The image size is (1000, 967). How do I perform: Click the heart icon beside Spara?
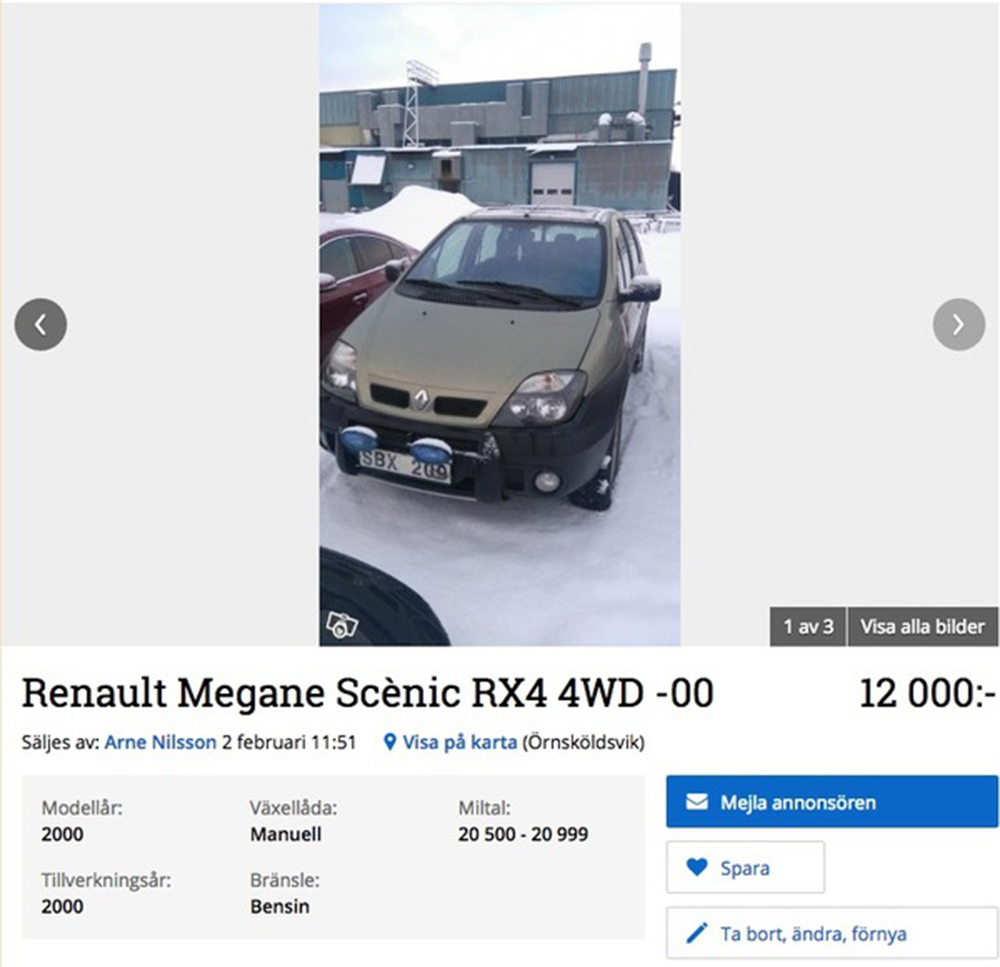tap(697, 867)
